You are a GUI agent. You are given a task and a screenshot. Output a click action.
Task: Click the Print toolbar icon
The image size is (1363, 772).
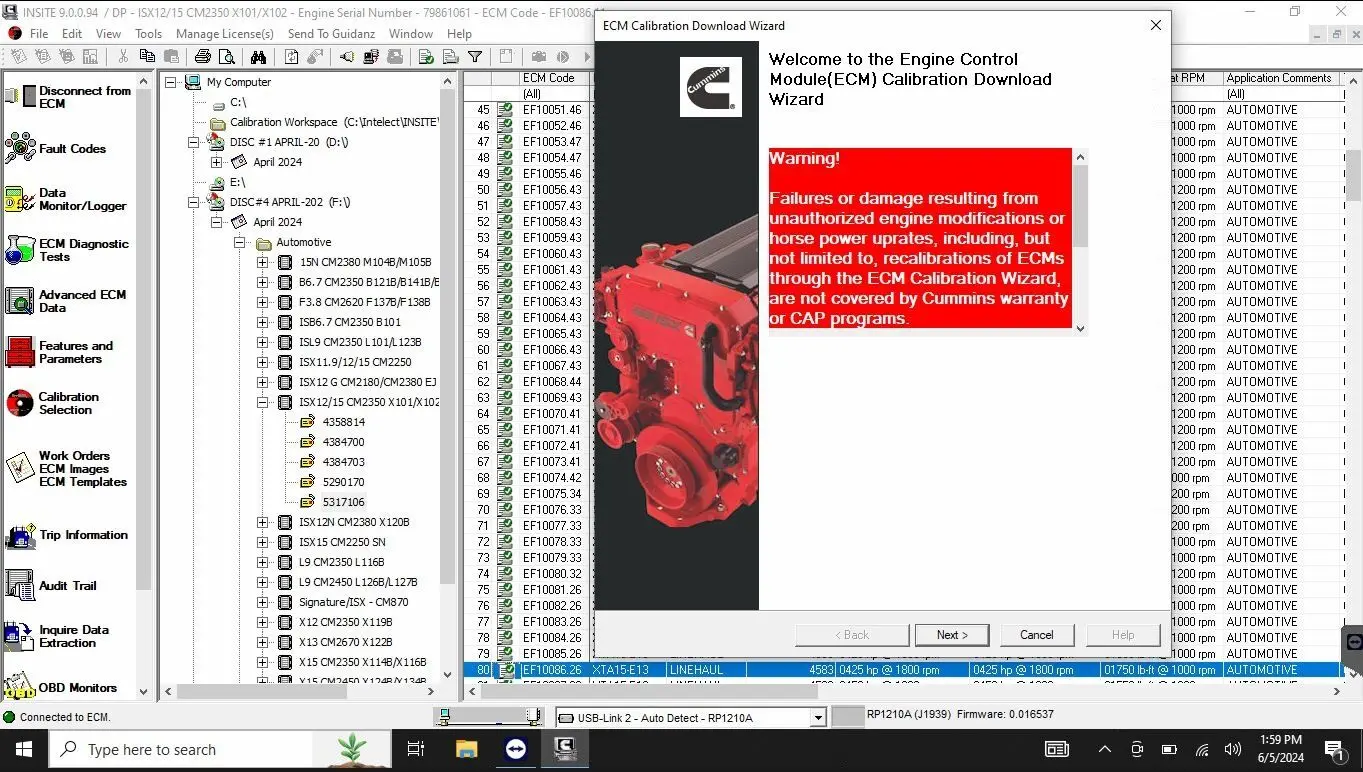203,57
